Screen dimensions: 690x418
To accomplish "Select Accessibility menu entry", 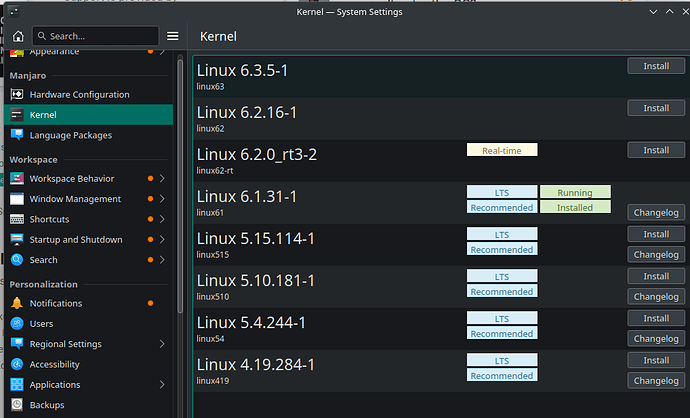I will tap(88, 364).
